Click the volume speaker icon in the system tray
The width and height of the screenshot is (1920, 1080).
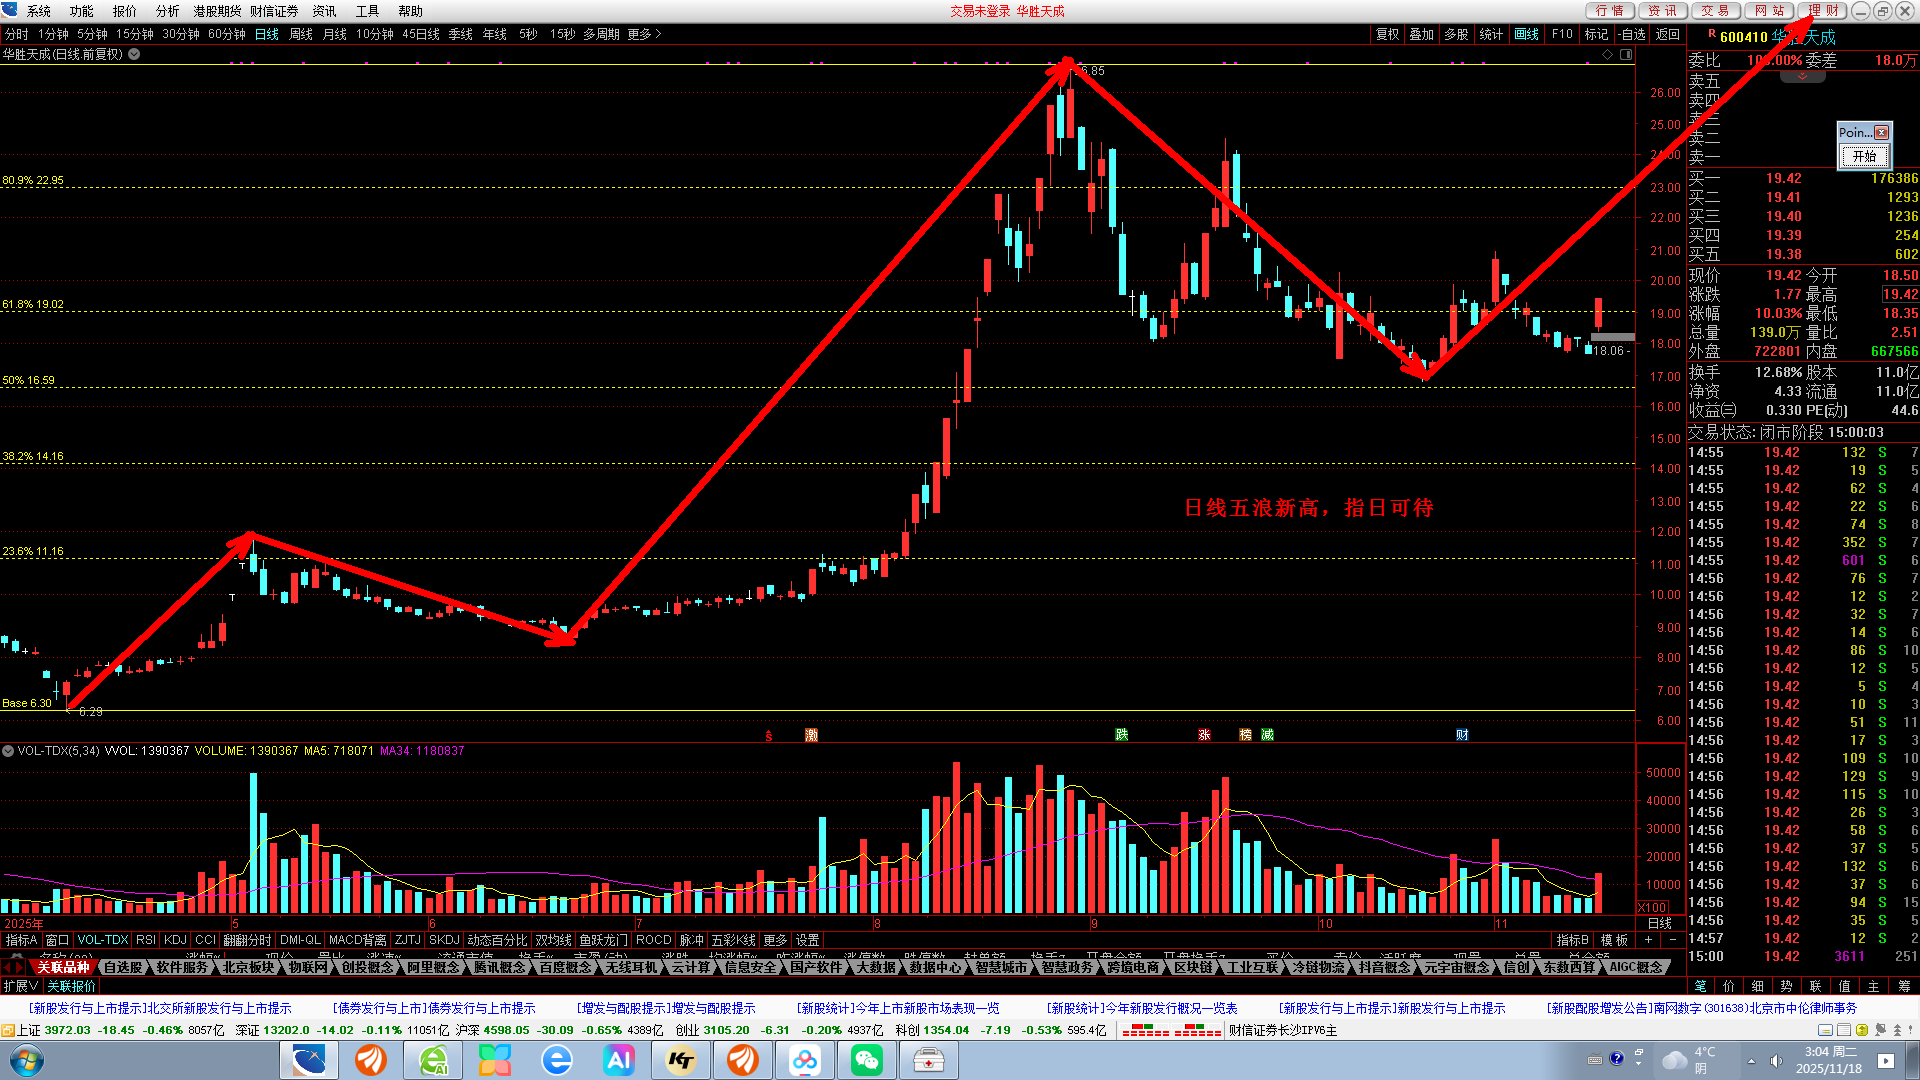click(x=1776, y=1061)
